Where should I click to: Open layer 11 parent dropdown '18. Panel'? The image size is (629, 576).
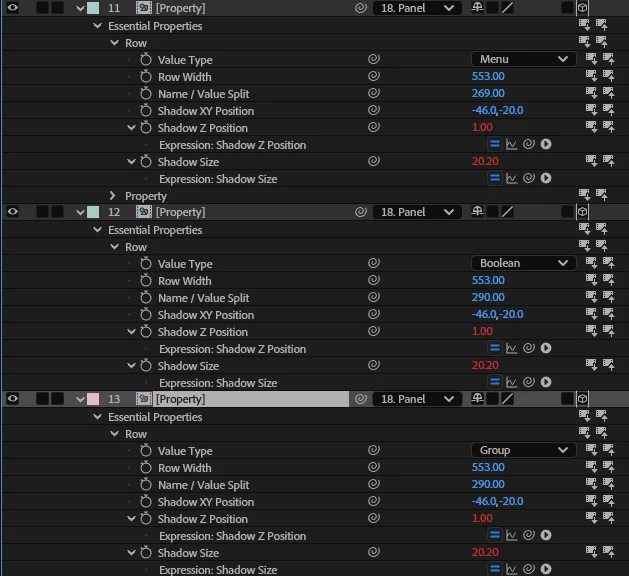click(417, 8)
